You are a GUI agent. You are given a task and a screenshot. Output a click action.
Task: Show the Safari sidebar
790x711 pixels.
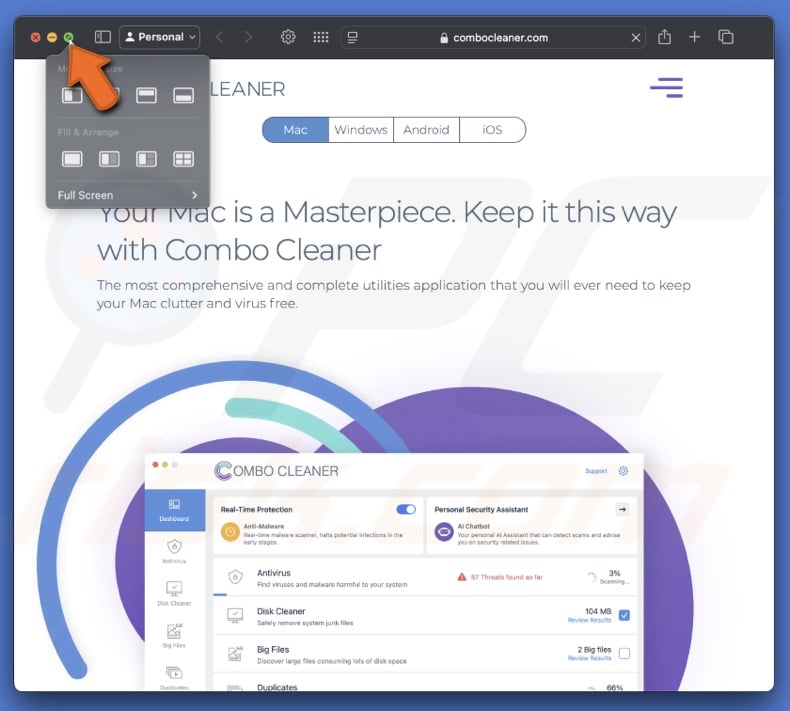pos(102,37)
